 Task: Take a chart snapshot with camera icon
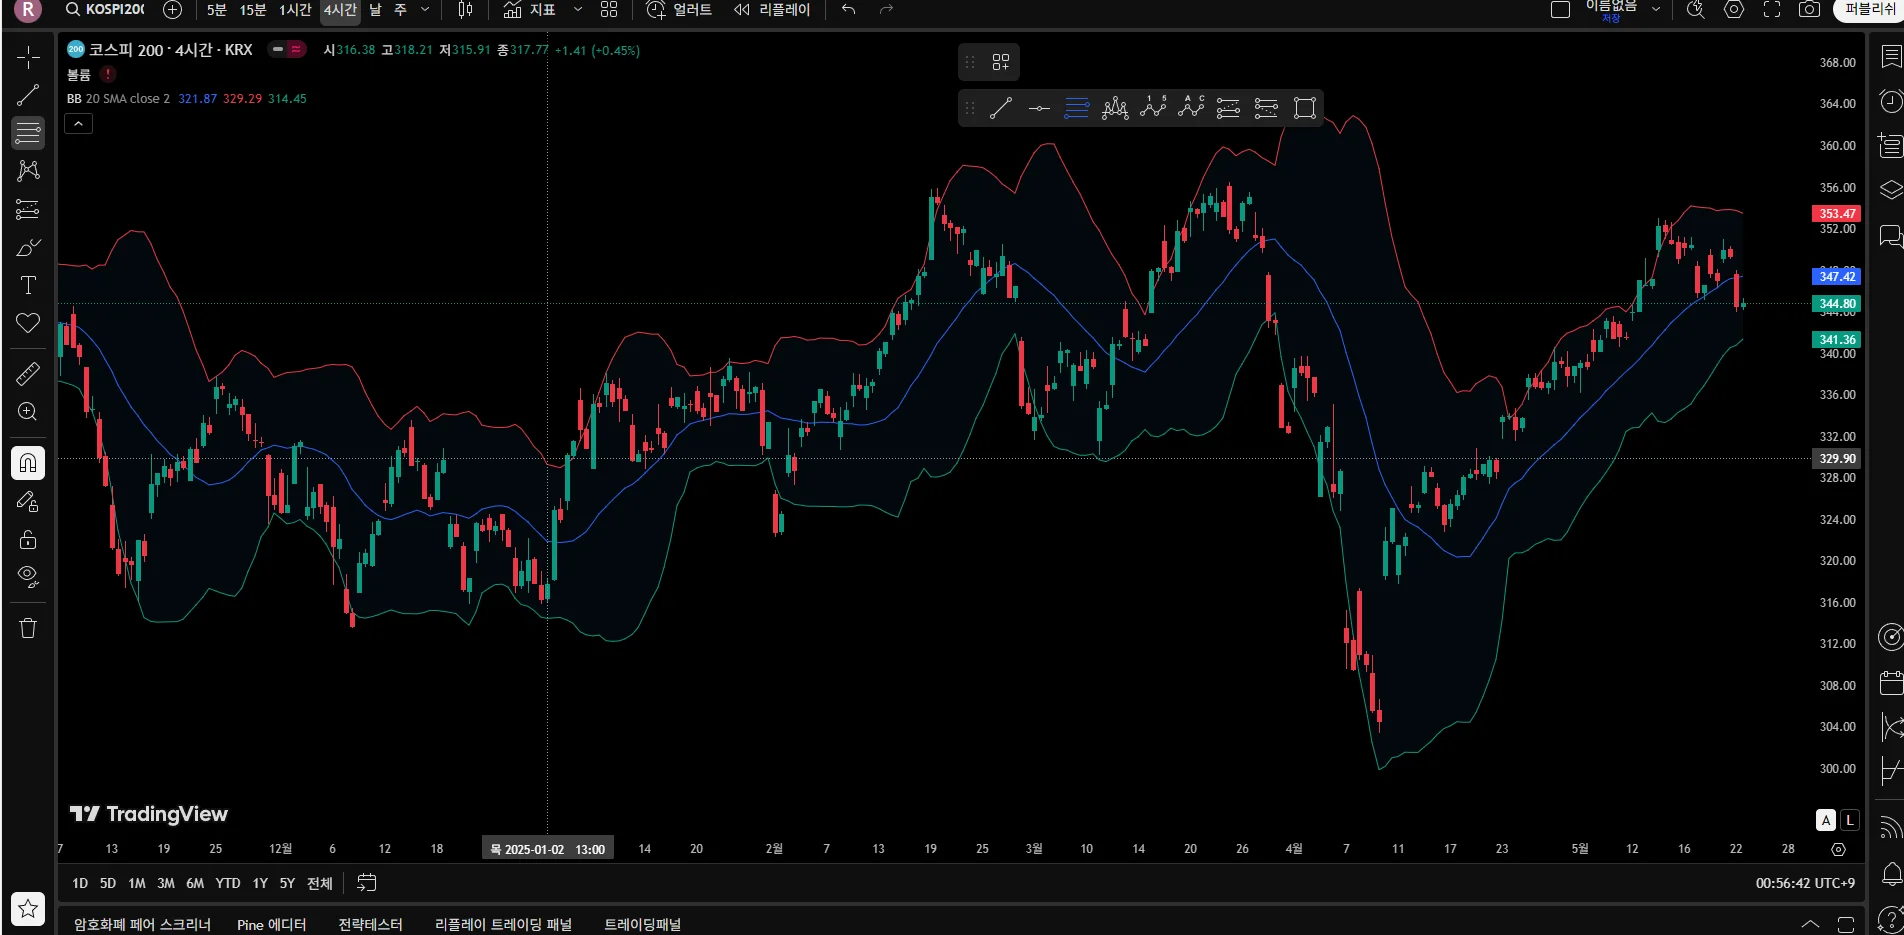click(1809, 10)
